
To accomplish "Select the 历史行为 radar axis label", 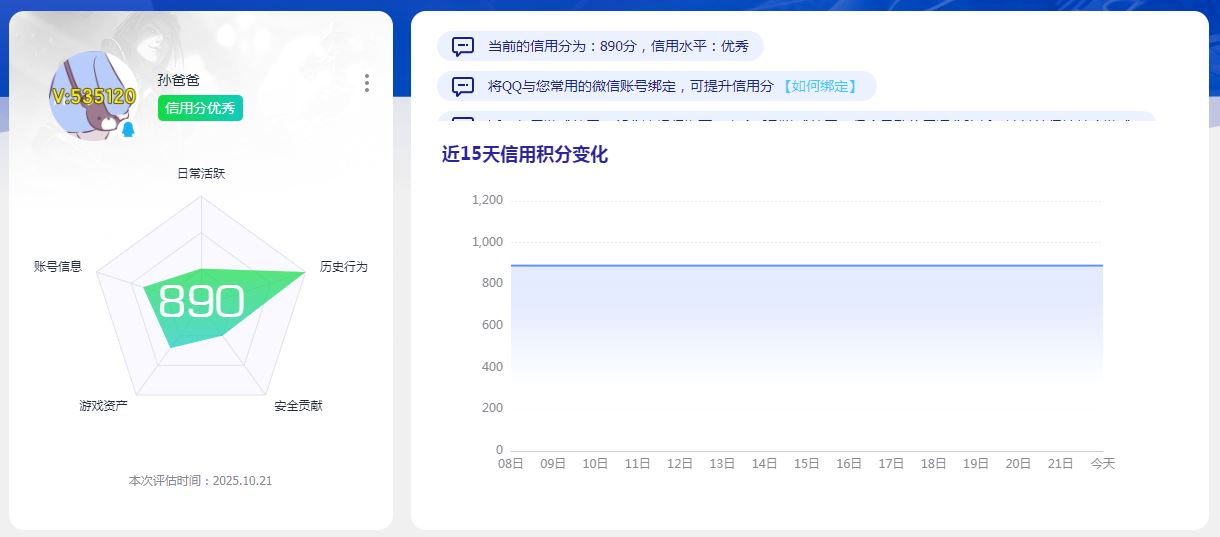I will [x=343, y=267].
